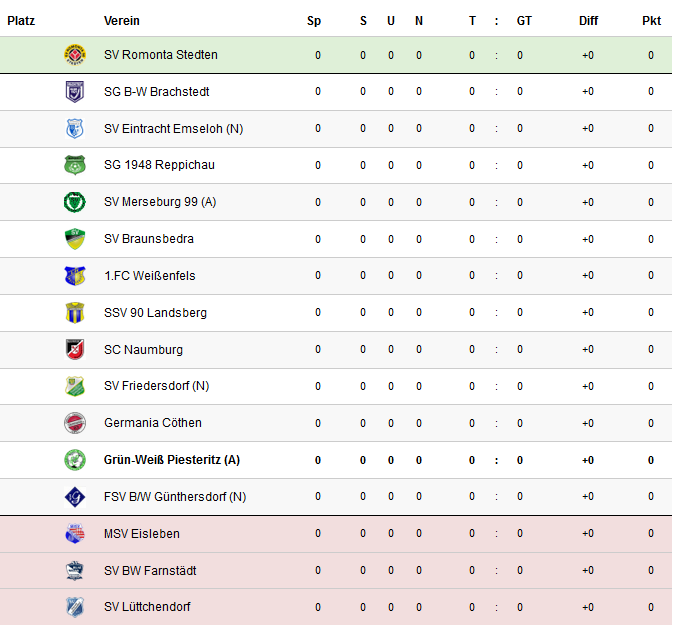Click the SV Merseburg 99 crest
Screen dimensions: 673x629
(75, 202)
